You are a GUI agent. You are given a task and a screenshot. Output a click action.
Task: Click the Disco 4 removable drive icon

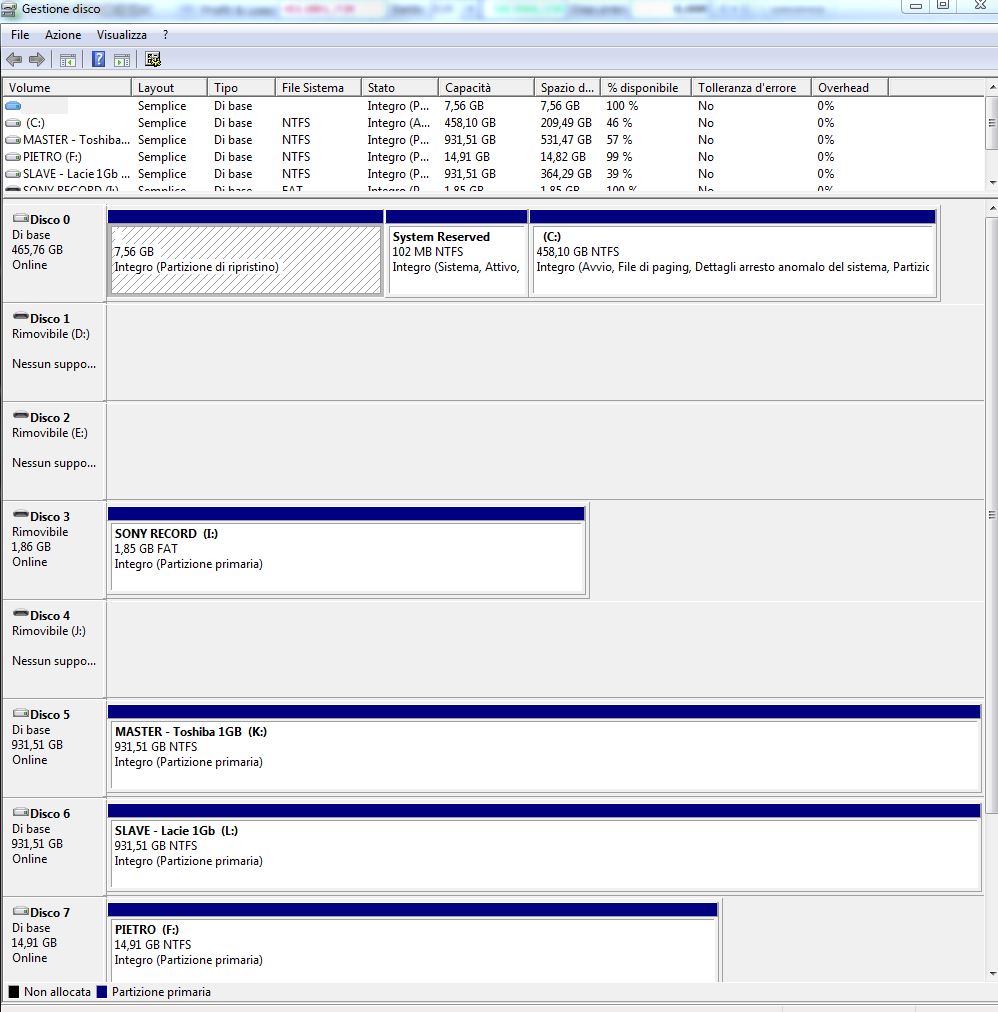tap(21, 614)
